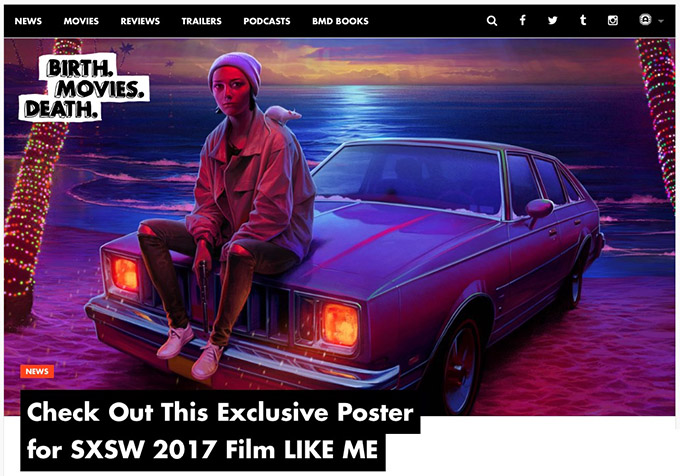Visit the Facebook page icon
The image size is (680, 476).
click(x=523, y=20)
